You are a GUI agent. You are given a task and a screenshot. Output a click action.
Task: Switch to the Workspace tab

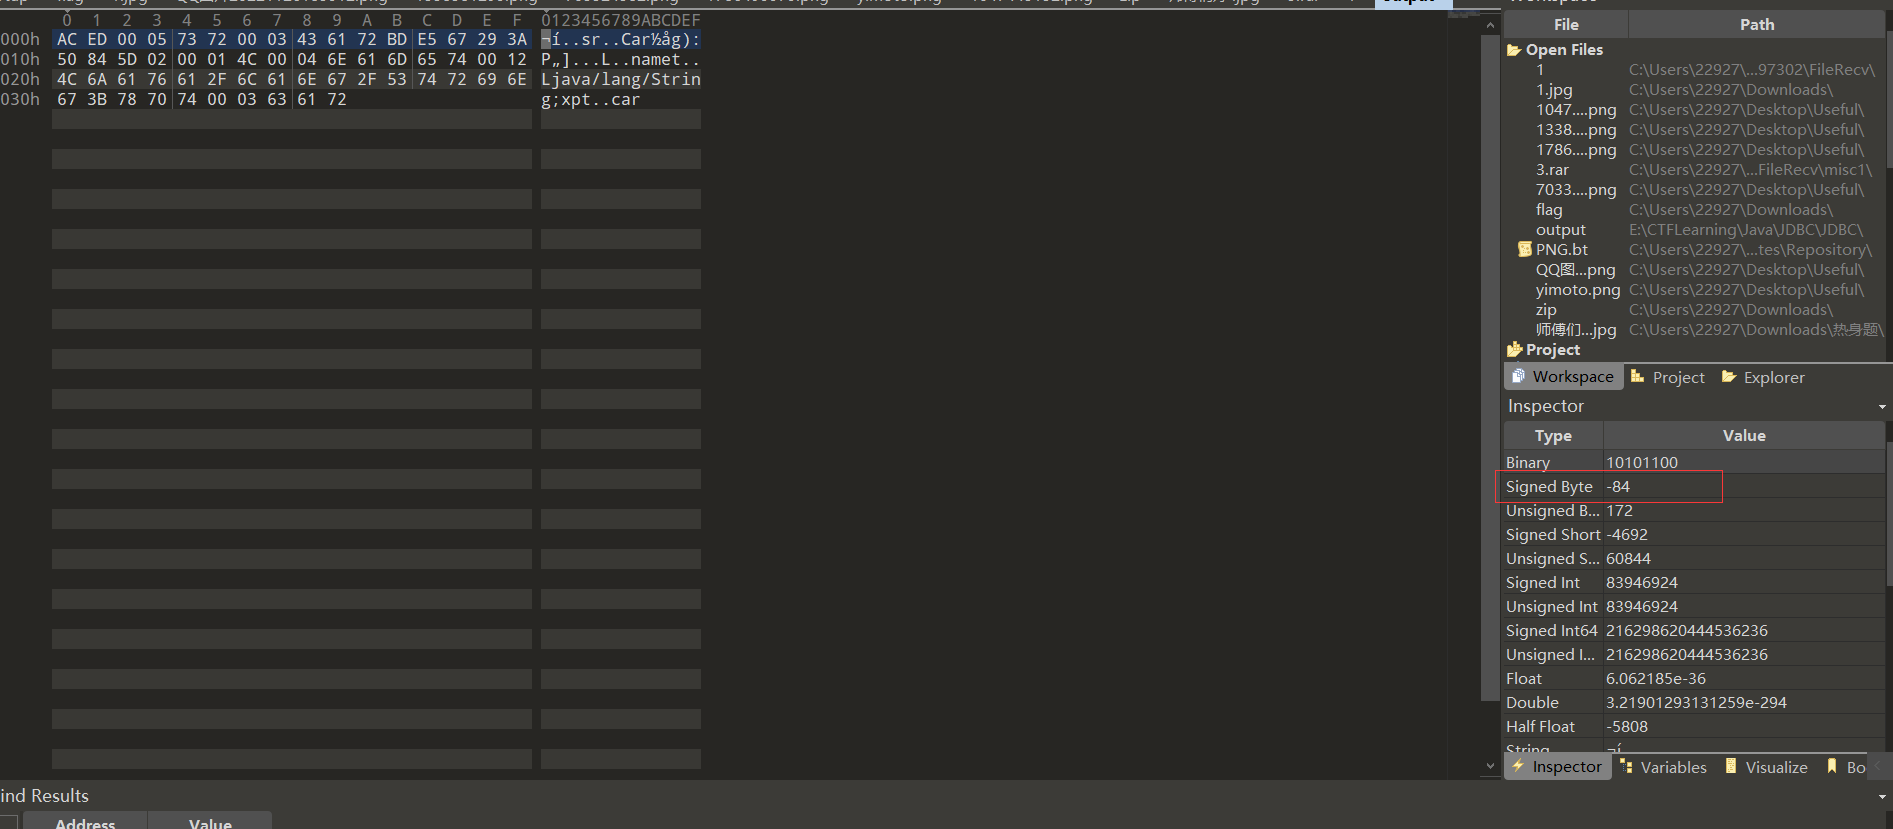coord(1563,377)
